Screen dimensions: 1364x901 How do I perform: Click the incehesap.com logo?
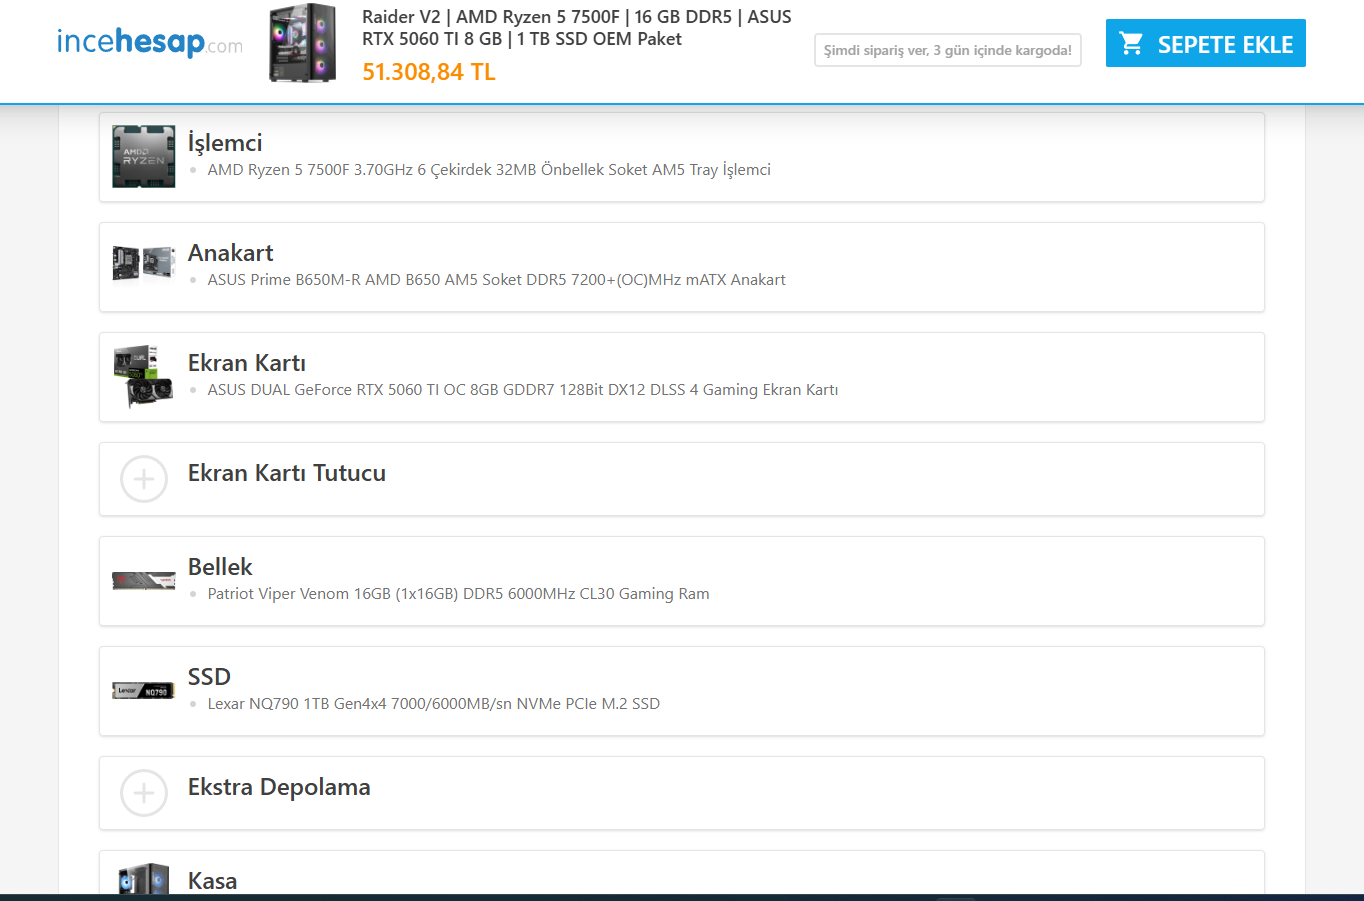coord(149,42)
